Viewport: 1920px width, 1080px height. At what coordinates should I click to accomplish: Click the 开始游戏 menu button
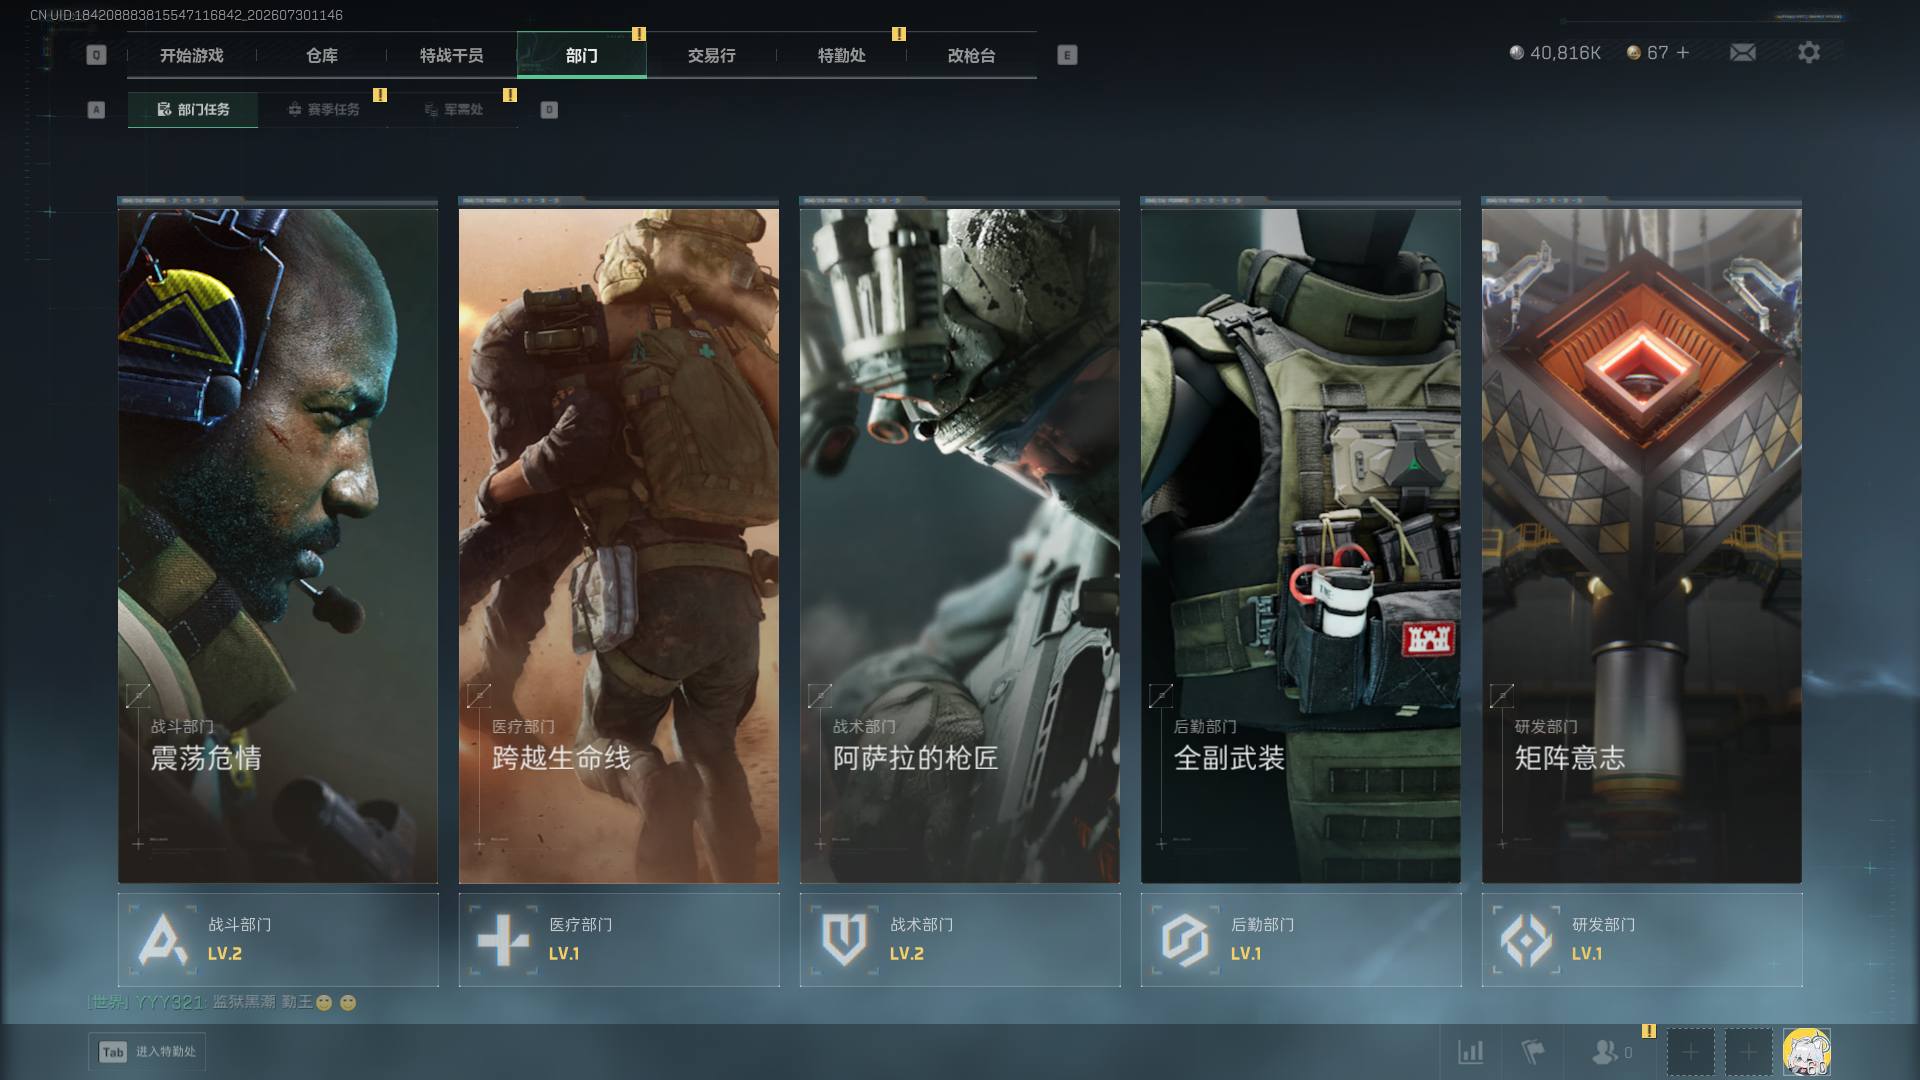coord(192,55)
